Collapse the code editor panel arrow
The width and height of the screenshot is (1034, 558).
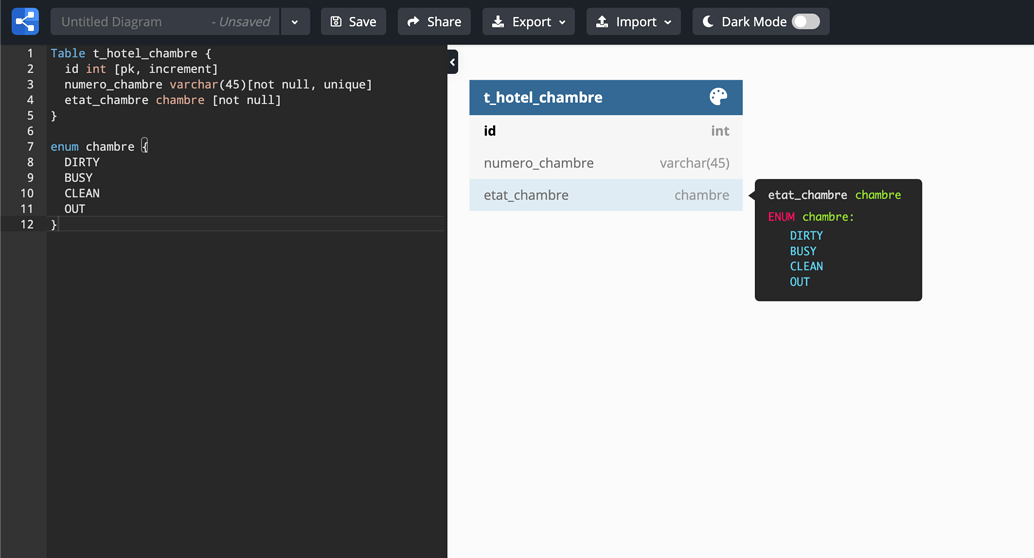452,62
